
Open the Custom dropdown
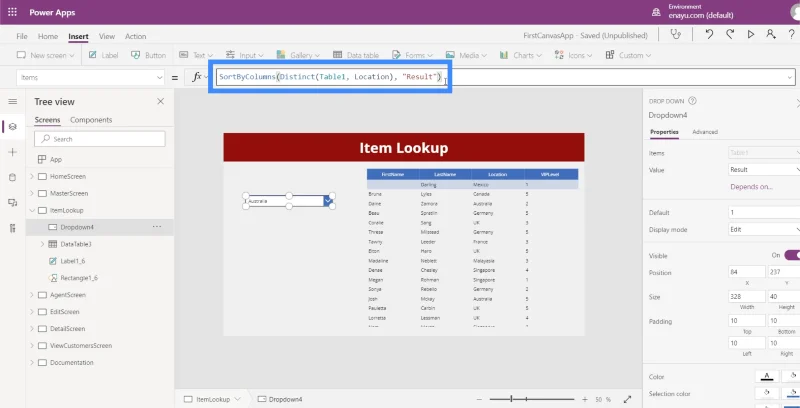[628, 55]
